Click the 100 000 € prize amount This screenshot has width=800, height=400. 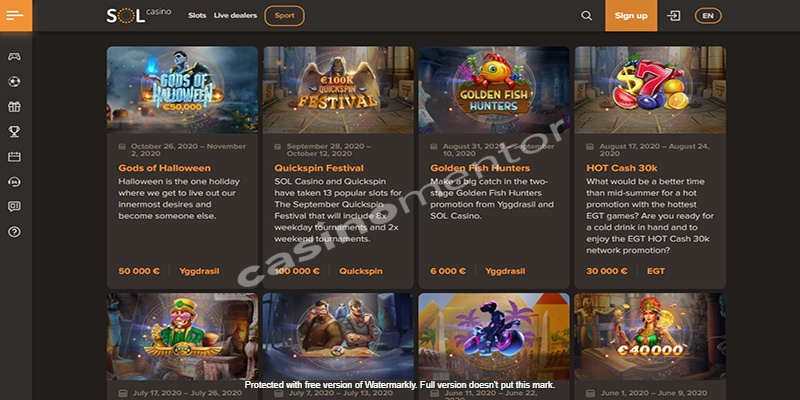[x=297, y=271]
